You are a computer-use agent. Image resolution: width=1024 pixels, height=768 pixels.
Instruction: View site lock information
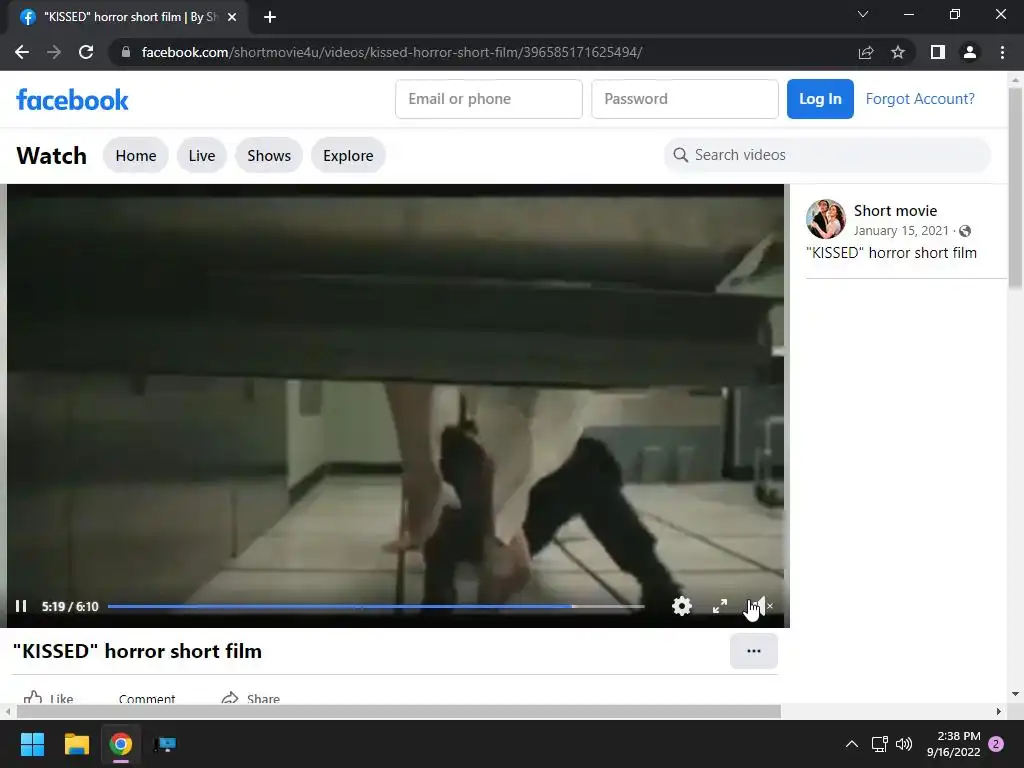tap(126, 52)
